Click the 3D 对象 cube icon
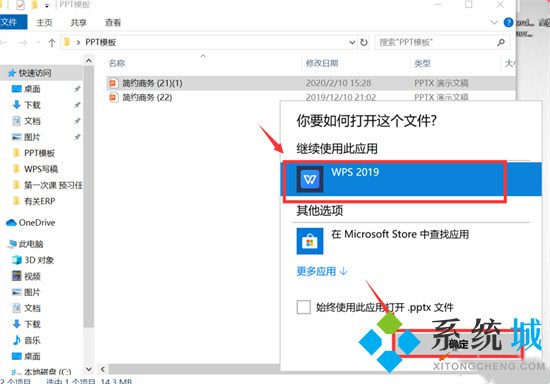Screen dimensions: 550x384 click(16, 260)
